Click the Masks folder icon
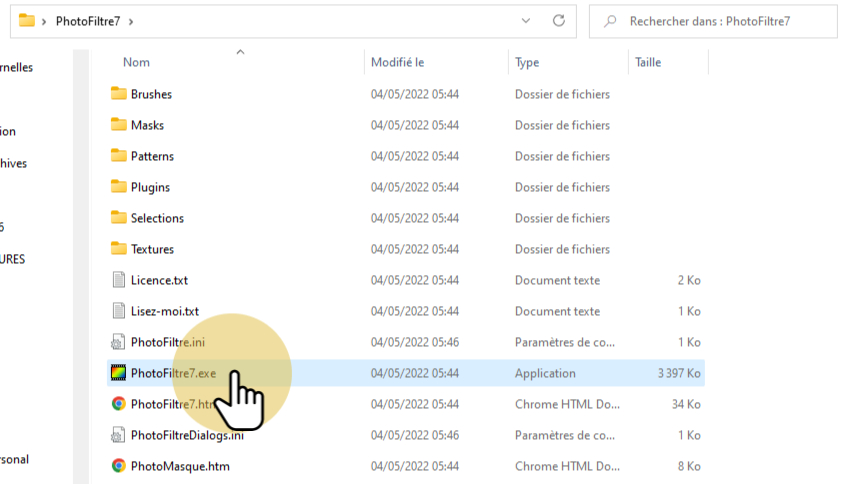842x484 pixels. 119,125
